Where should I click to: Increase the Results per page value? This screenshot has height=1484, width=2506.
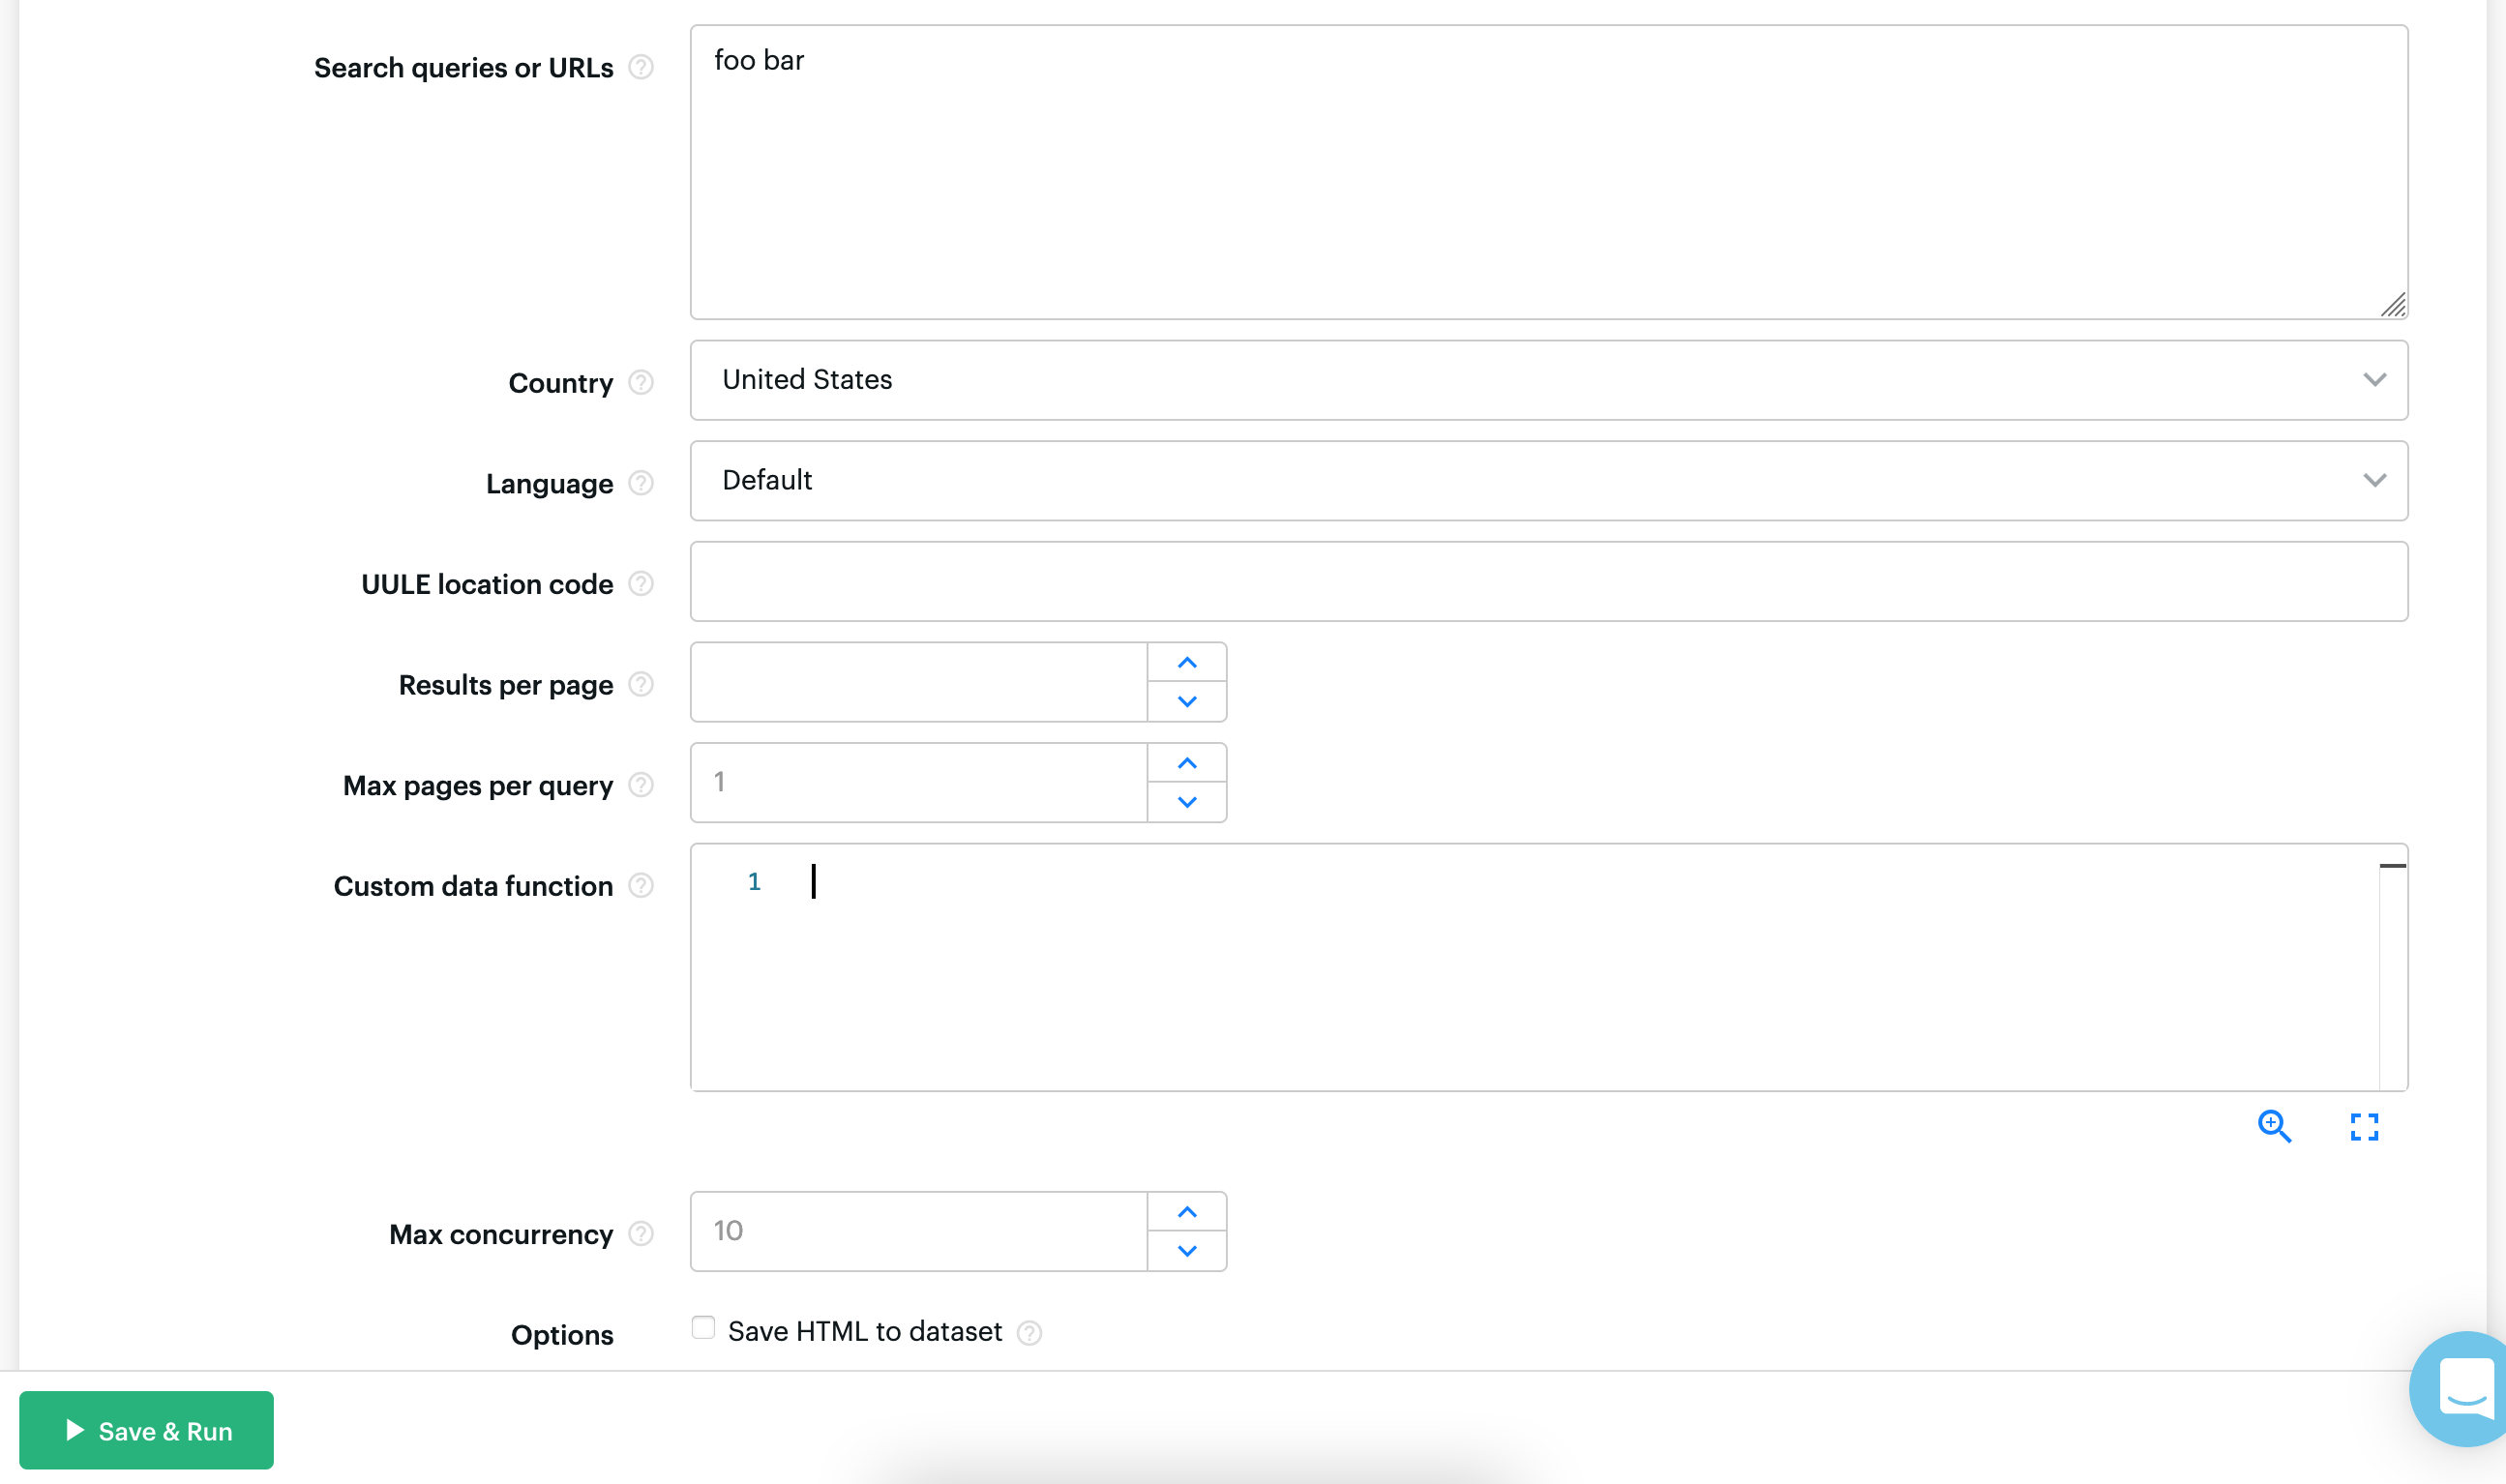[x=1186, y=661]
